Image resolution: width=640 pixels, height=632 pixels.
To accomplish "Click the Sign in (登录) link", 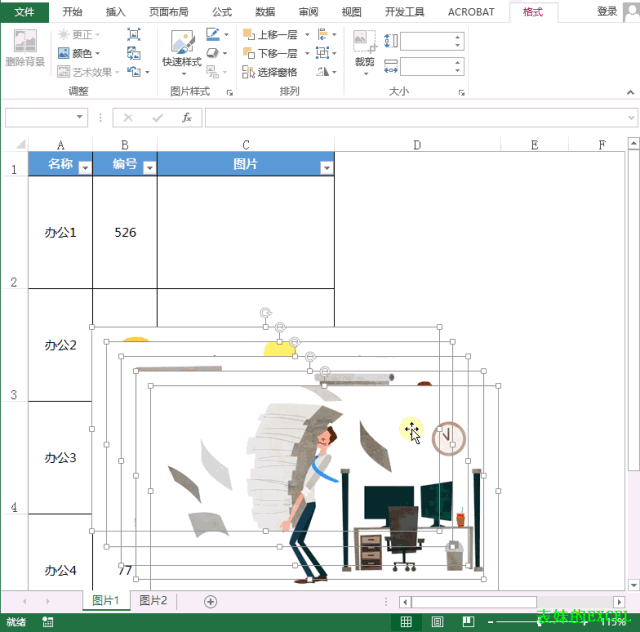I will tap(607, 11).
